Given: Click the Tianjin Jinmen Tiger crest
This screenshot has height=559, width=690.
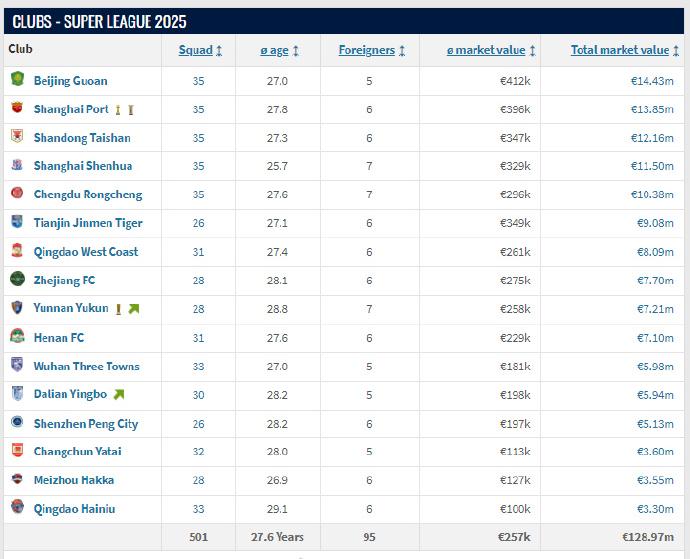Looking at the screenshot, I should click(17, 222).
